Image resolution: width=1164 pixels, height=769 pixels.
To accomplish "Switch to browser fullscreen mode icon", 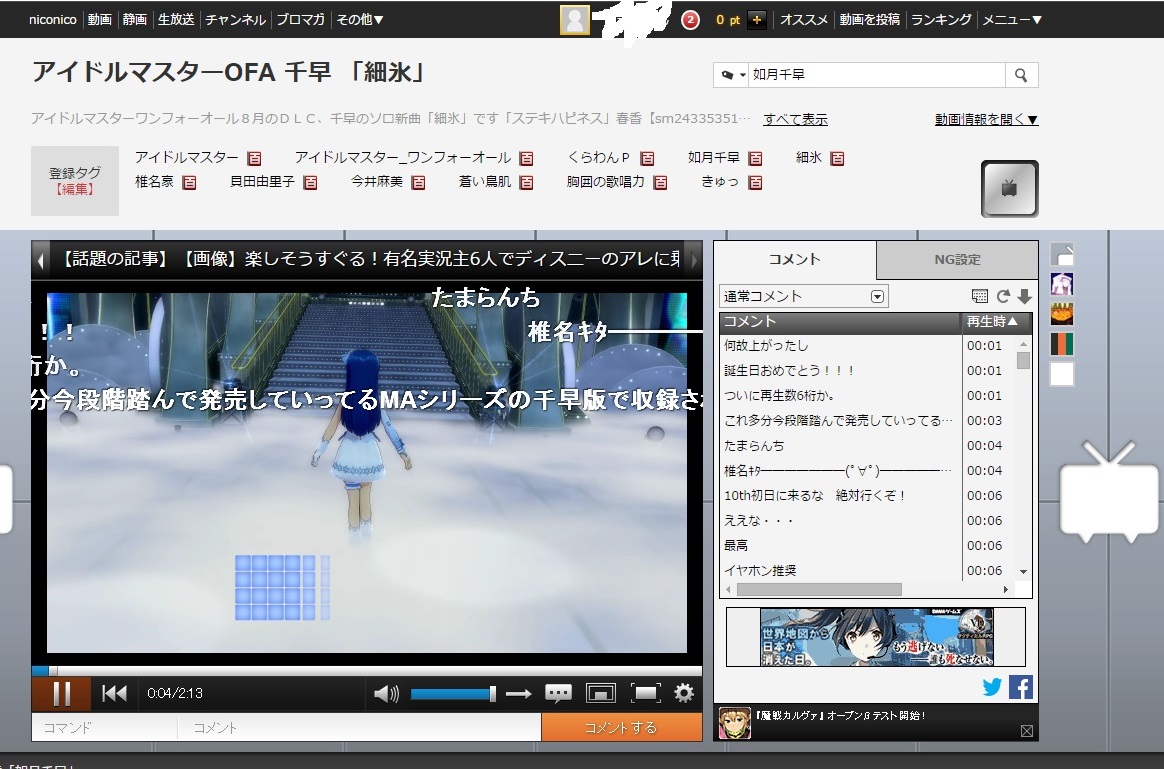I will 601,694.
